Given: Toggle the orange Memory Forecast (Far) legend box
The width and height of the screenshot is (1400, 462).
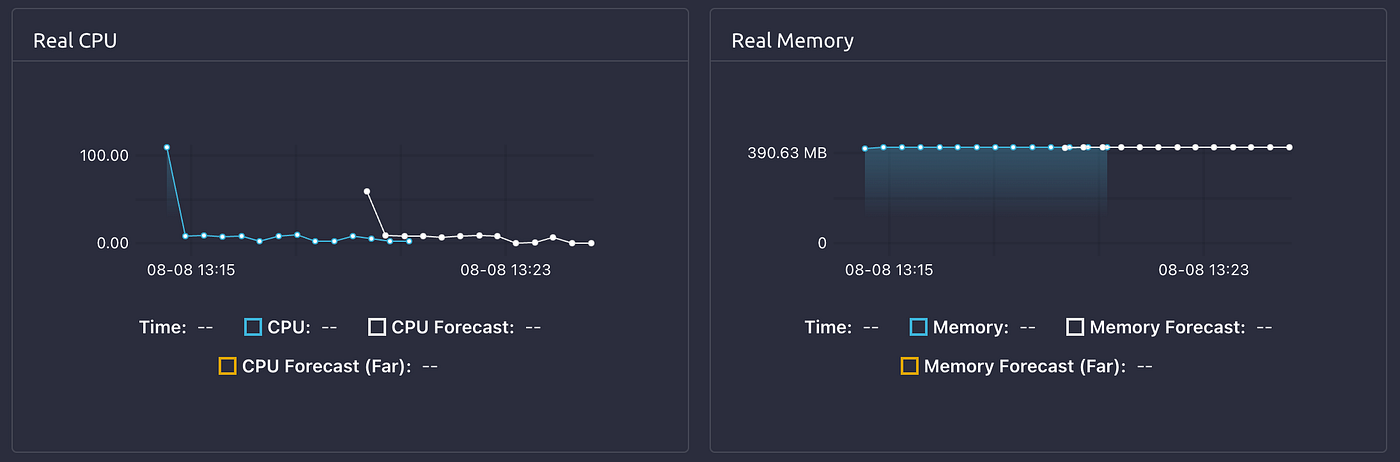Looking at the screenshot, I should coord(909,366).
